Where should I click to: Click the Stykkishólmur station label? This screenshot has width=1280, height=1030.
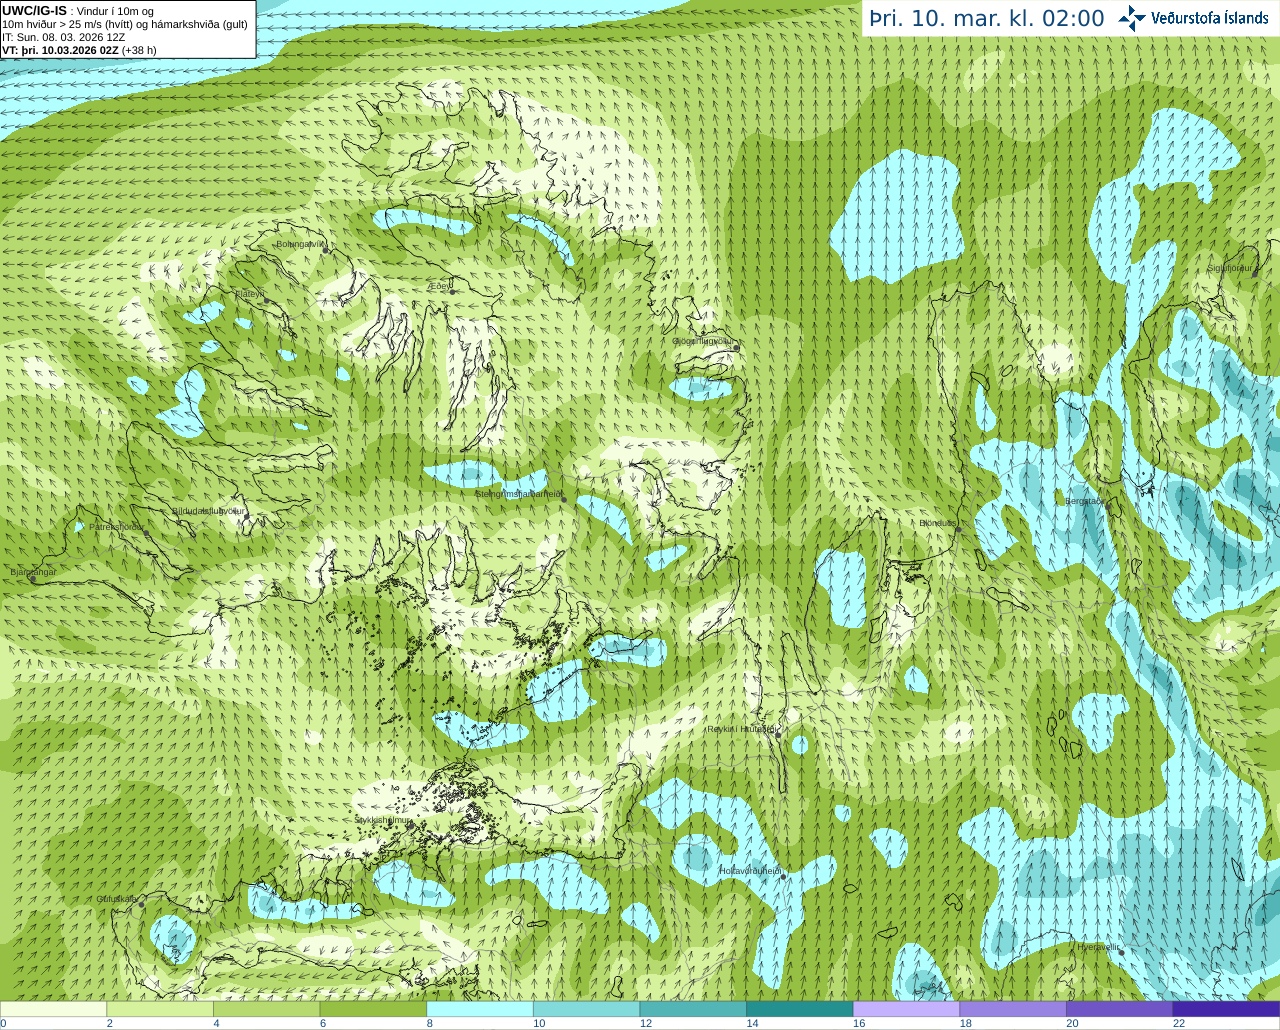[x=383, y=819]
